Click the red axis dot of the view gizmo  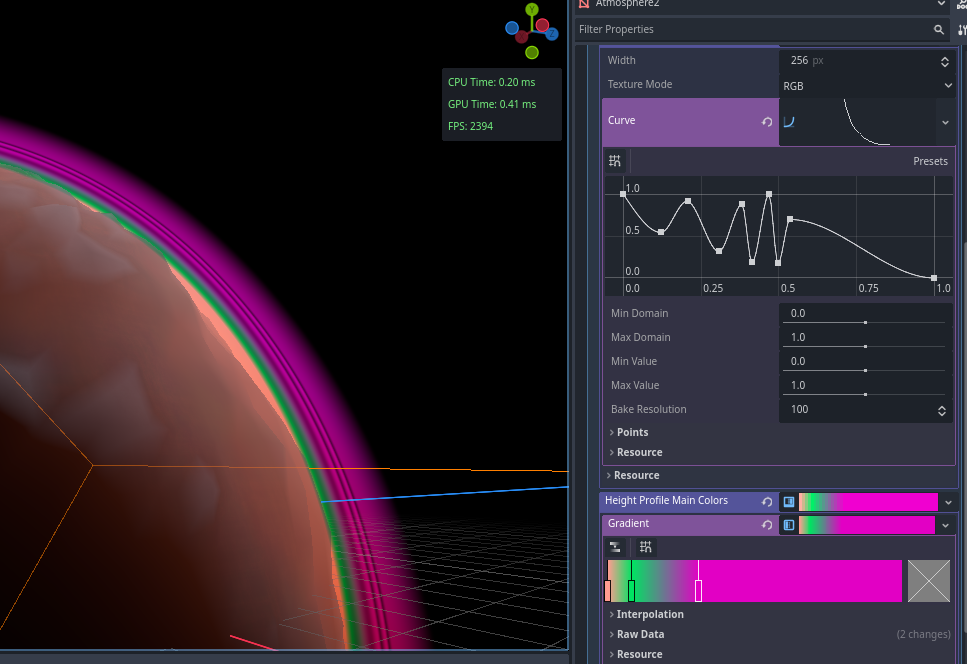(542, 25)
